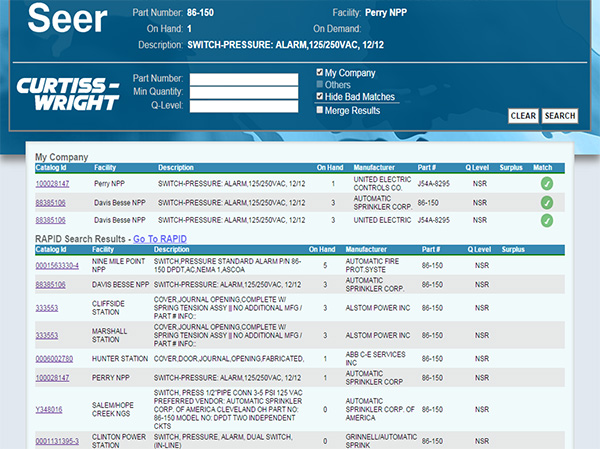Screen dimensions: 600x449
Task: Click Facility header in My Company table
Action: tap(105, 168)
